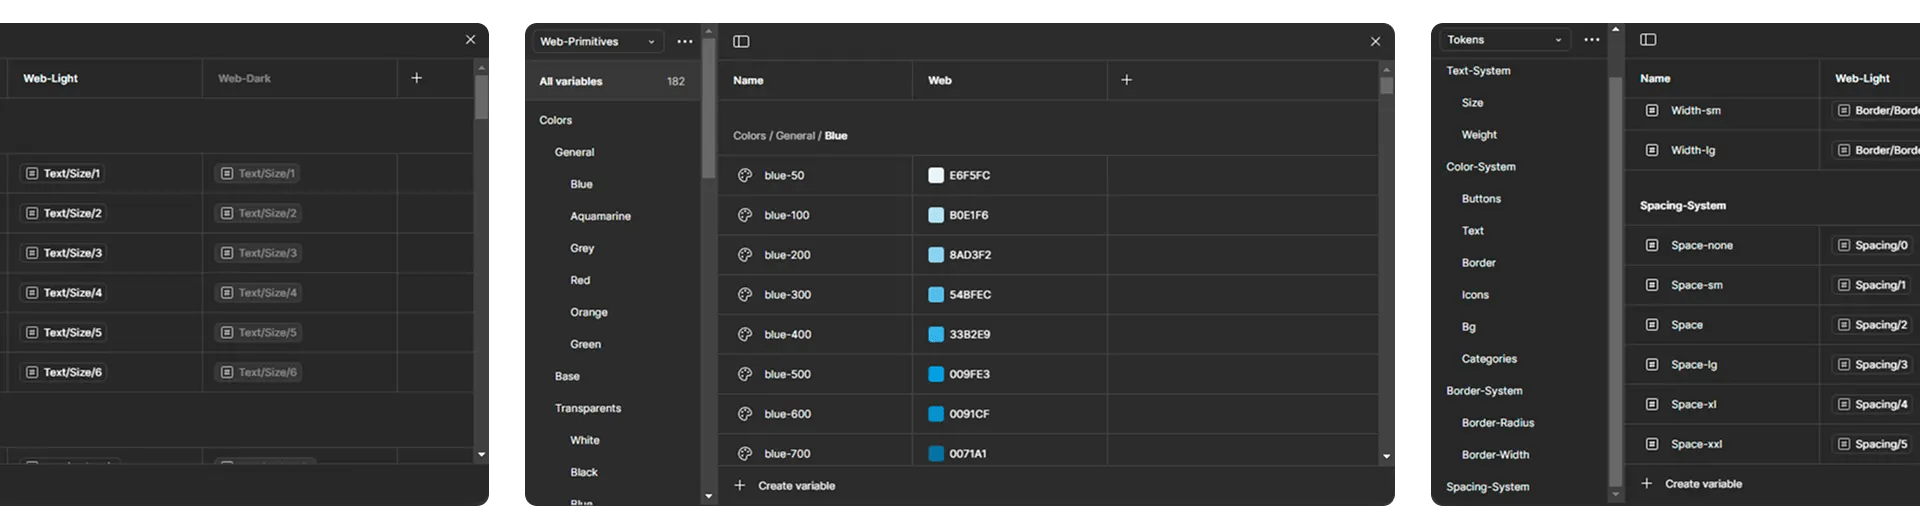Click the Spacing/3 alias chip
Viewport: 1920px width, 529px height.
(x=1873, y=364)
